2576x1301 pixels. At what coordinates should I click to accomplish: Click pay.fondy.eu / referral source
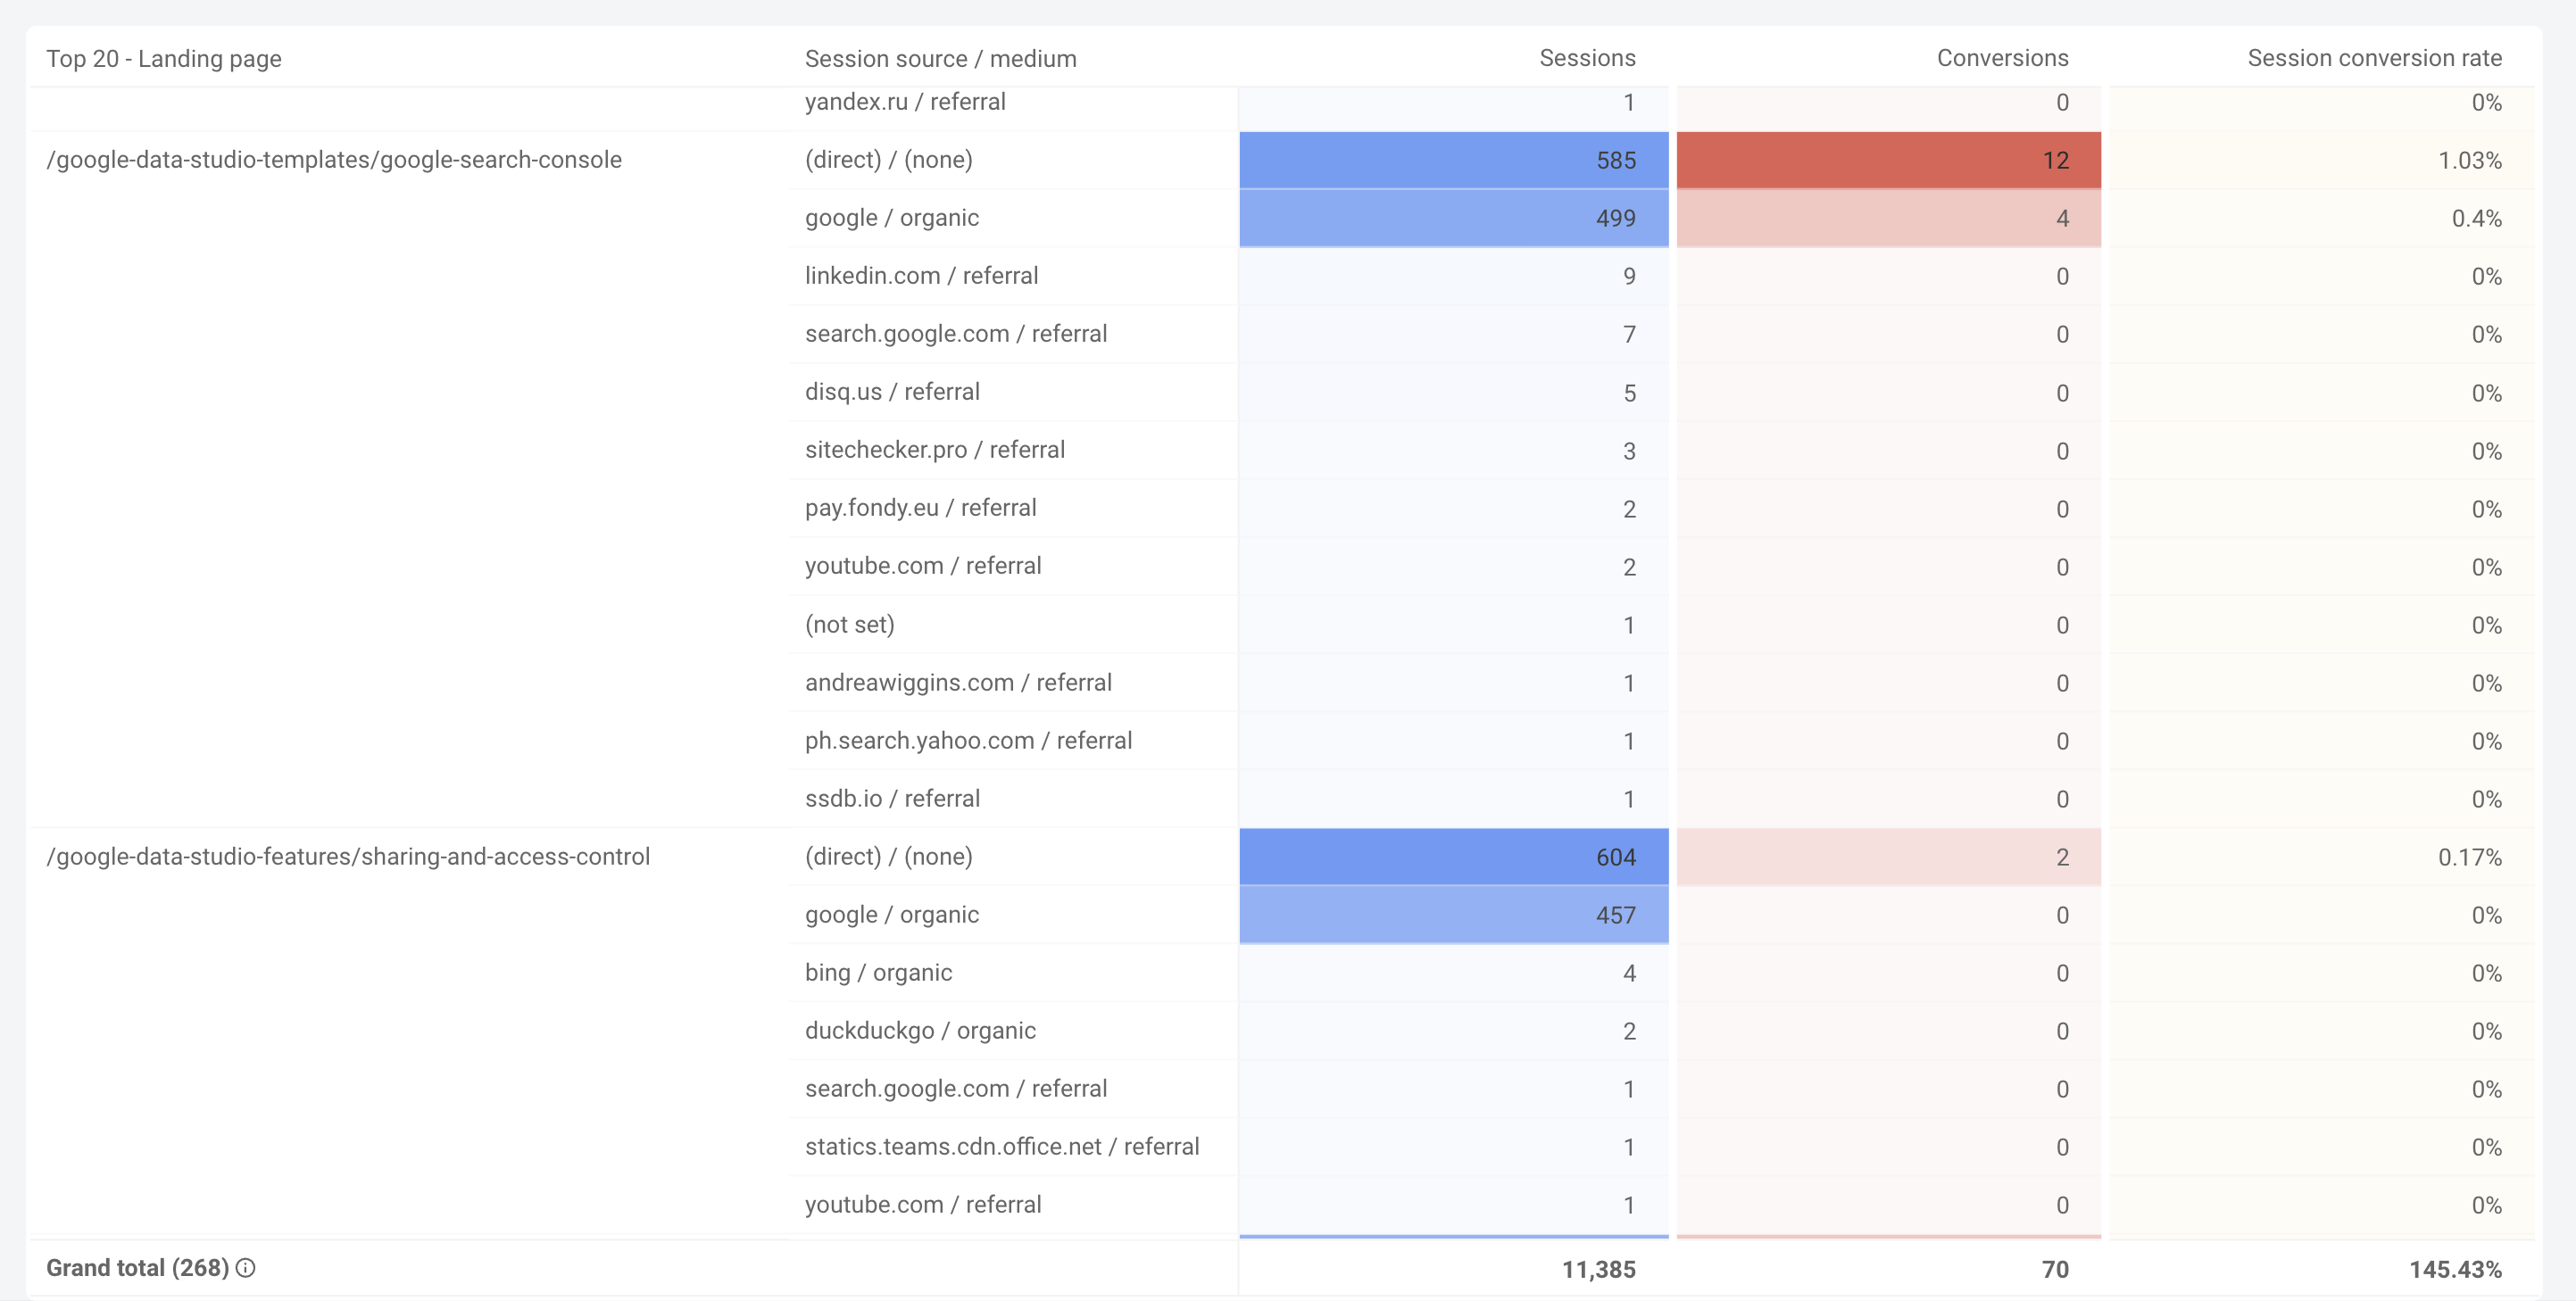[920, 508]
